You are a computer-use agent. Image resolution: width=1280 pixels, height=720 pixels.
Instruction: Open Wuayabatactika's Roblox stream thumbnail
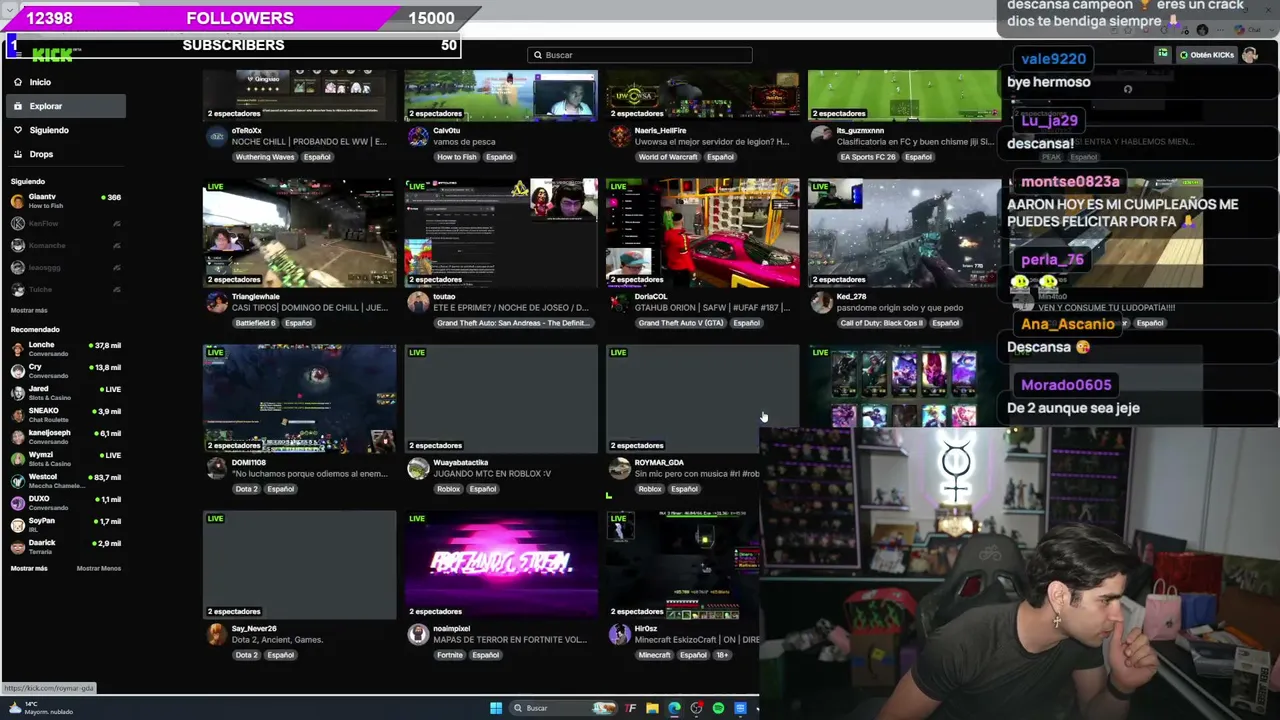[x=501, y=399]
